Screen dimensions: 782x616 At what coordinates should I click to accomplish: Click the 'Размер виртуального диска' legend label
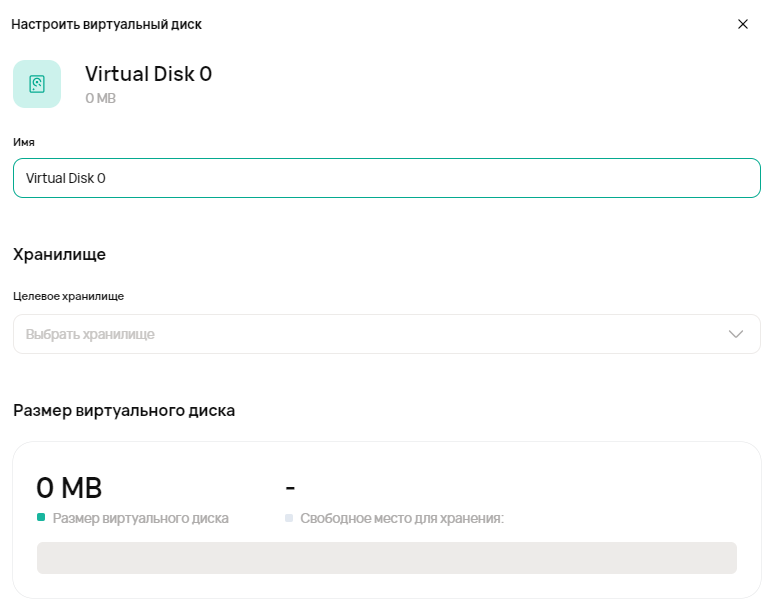click(140, 518)
